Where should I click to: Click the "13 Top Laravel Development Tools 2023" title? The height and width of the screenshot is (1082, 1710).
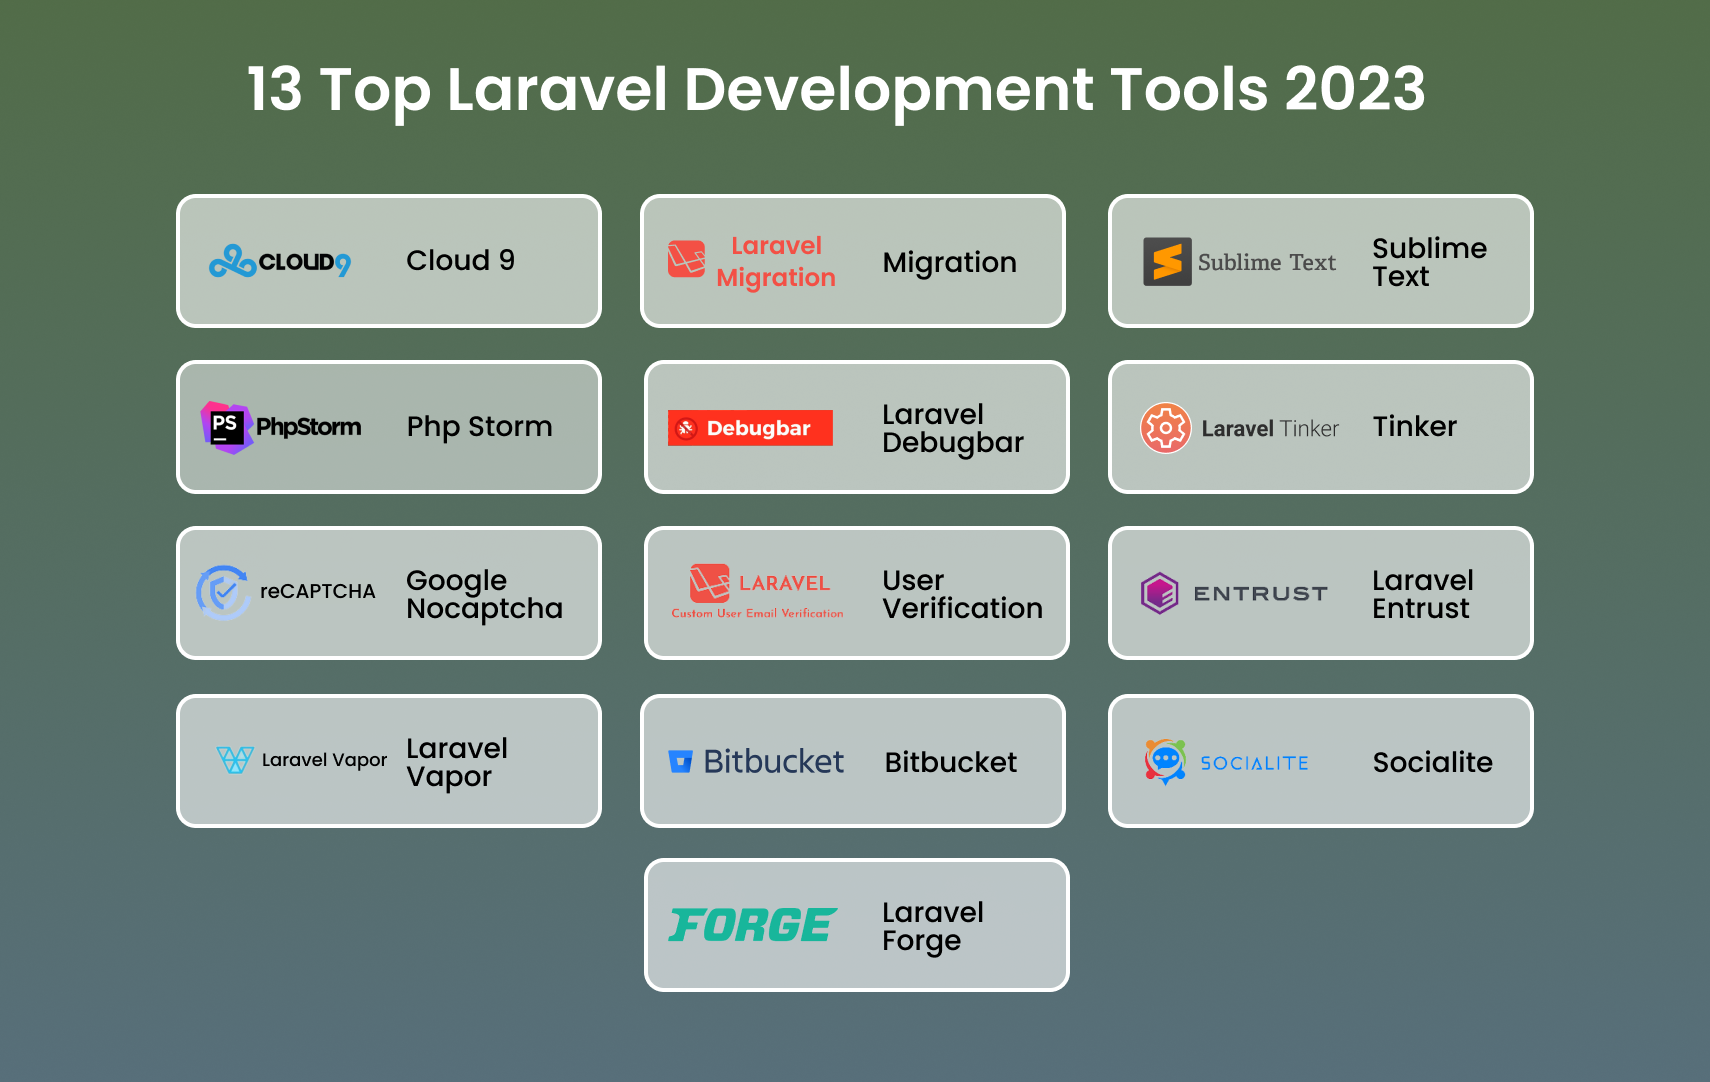(x=836, y=91)
